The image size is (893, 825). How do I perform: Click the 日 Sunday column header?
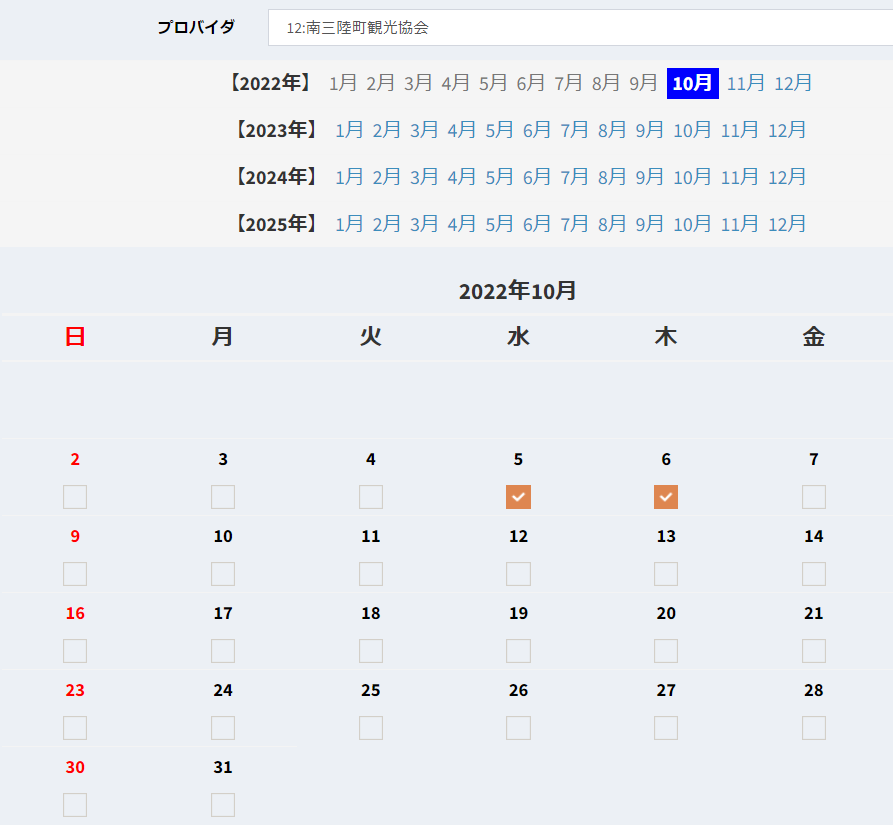pyautogui.click(x=75, y=336)
